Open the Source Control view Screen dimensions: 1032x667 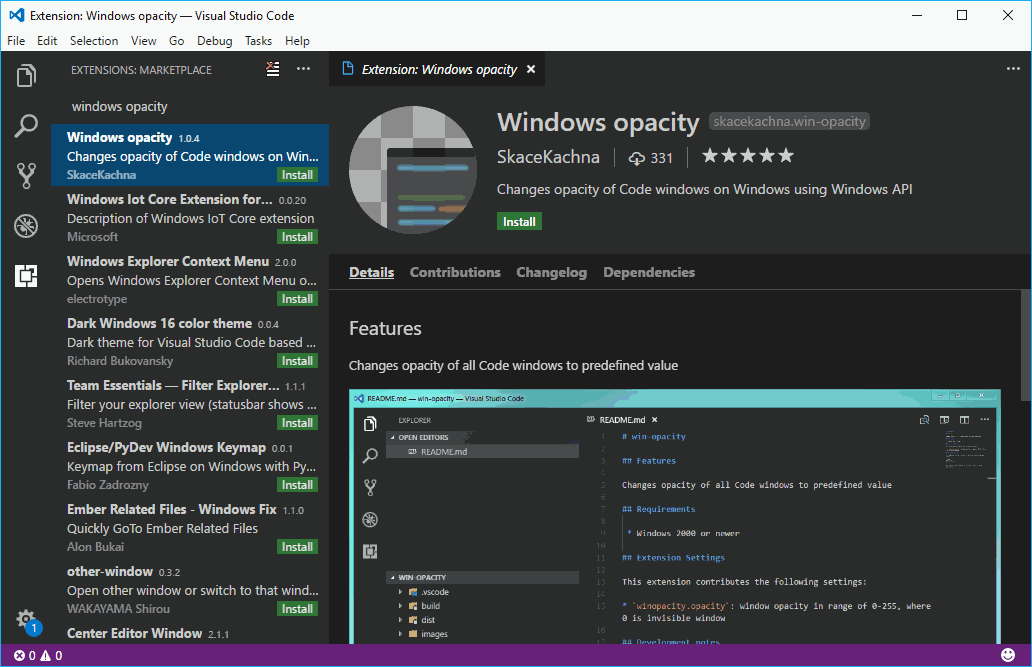tap(27, 175)
